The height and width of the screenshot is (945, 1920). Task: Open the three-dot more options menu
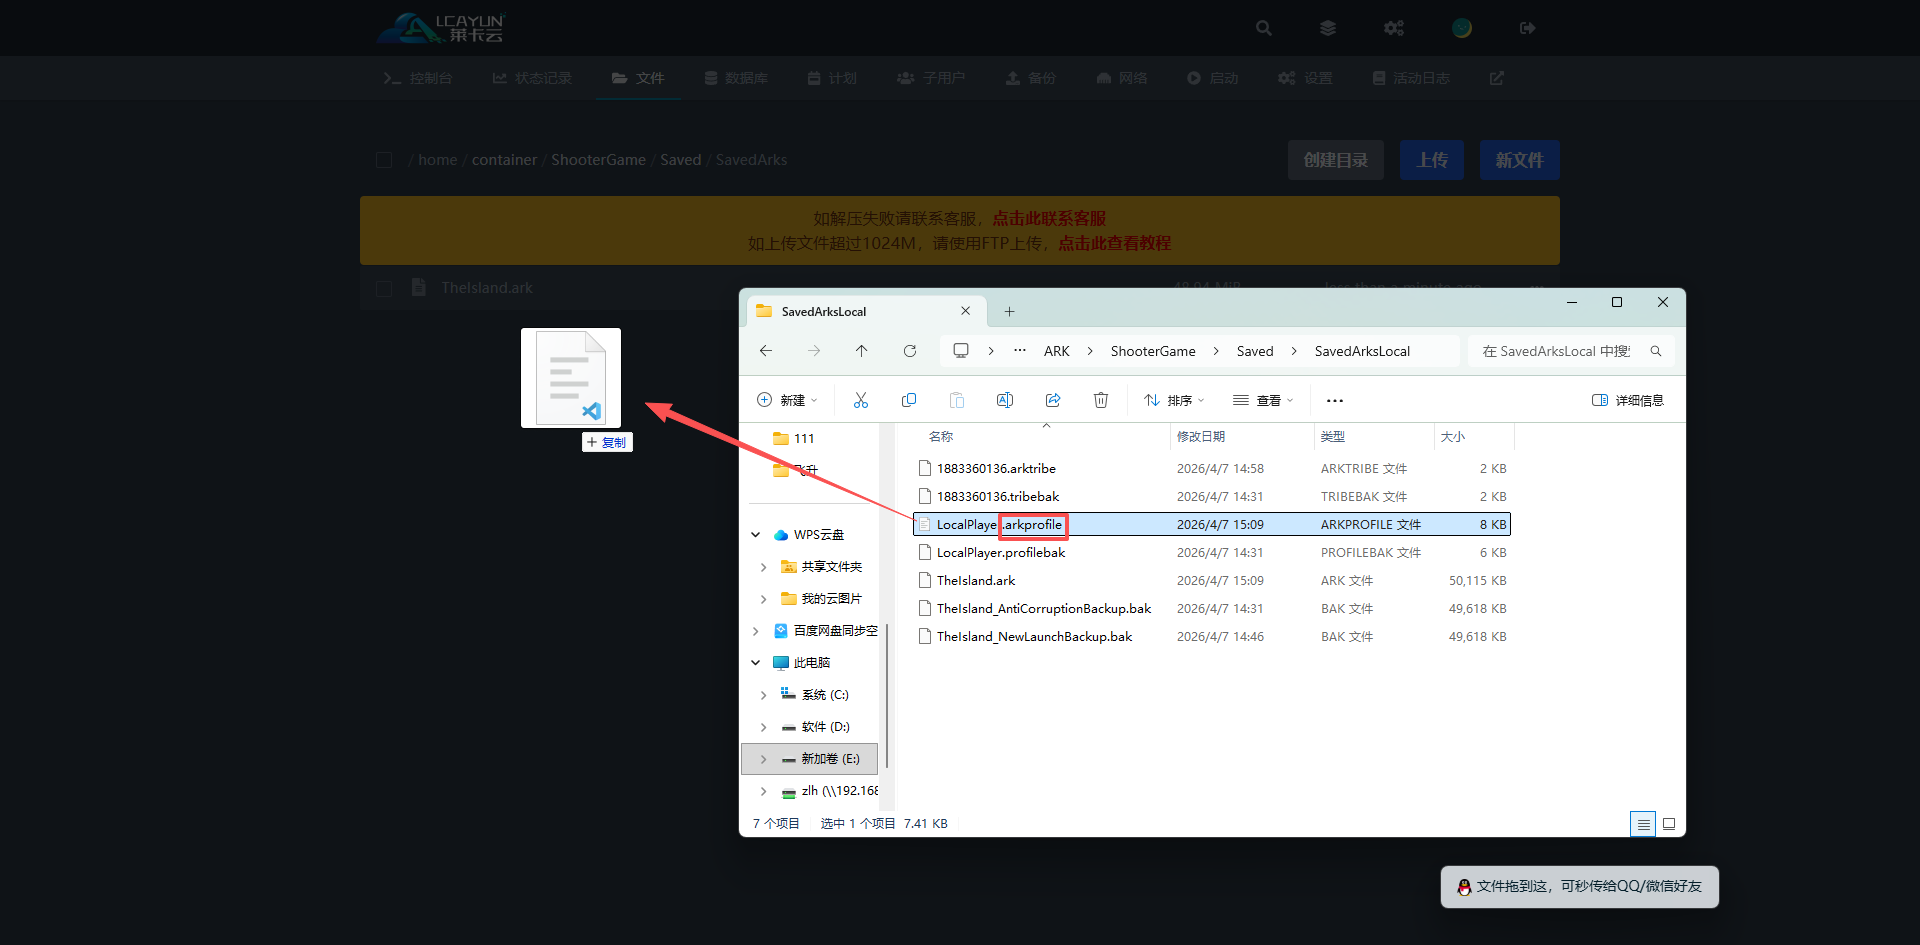(x=1334, y=400)
